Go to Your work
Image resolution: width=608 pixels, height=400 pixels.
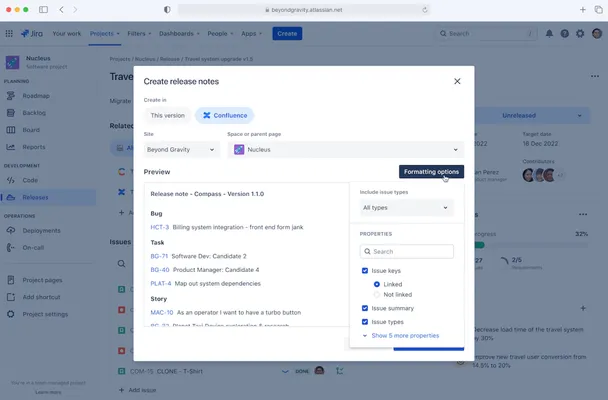(x=67, y=34)
